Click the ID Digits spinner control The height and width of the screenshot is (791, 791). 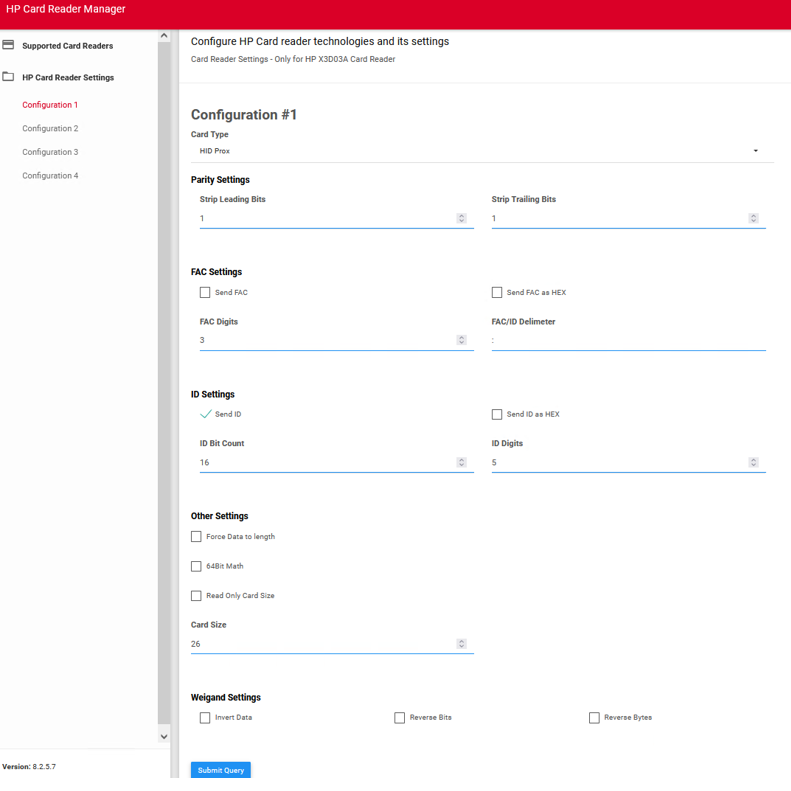coord(753,462)
